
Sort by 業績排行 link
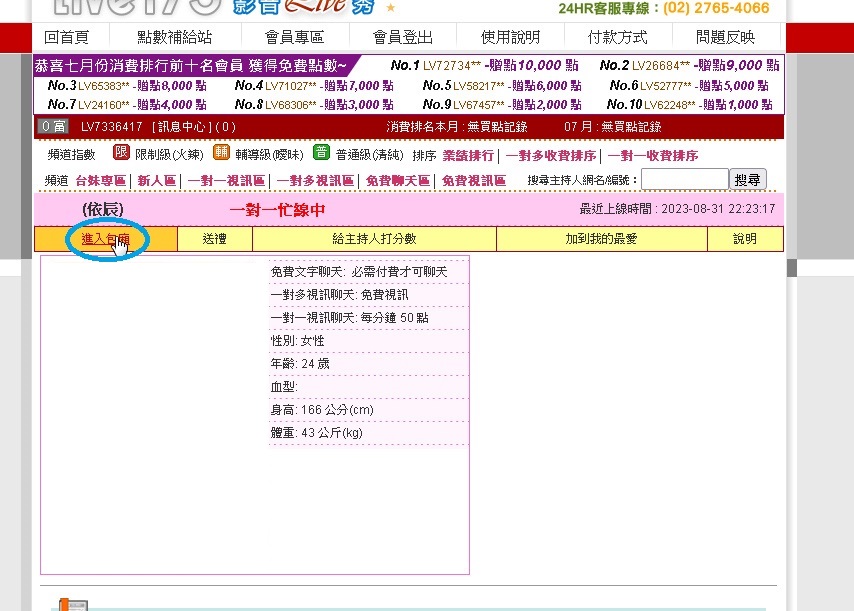468,156
